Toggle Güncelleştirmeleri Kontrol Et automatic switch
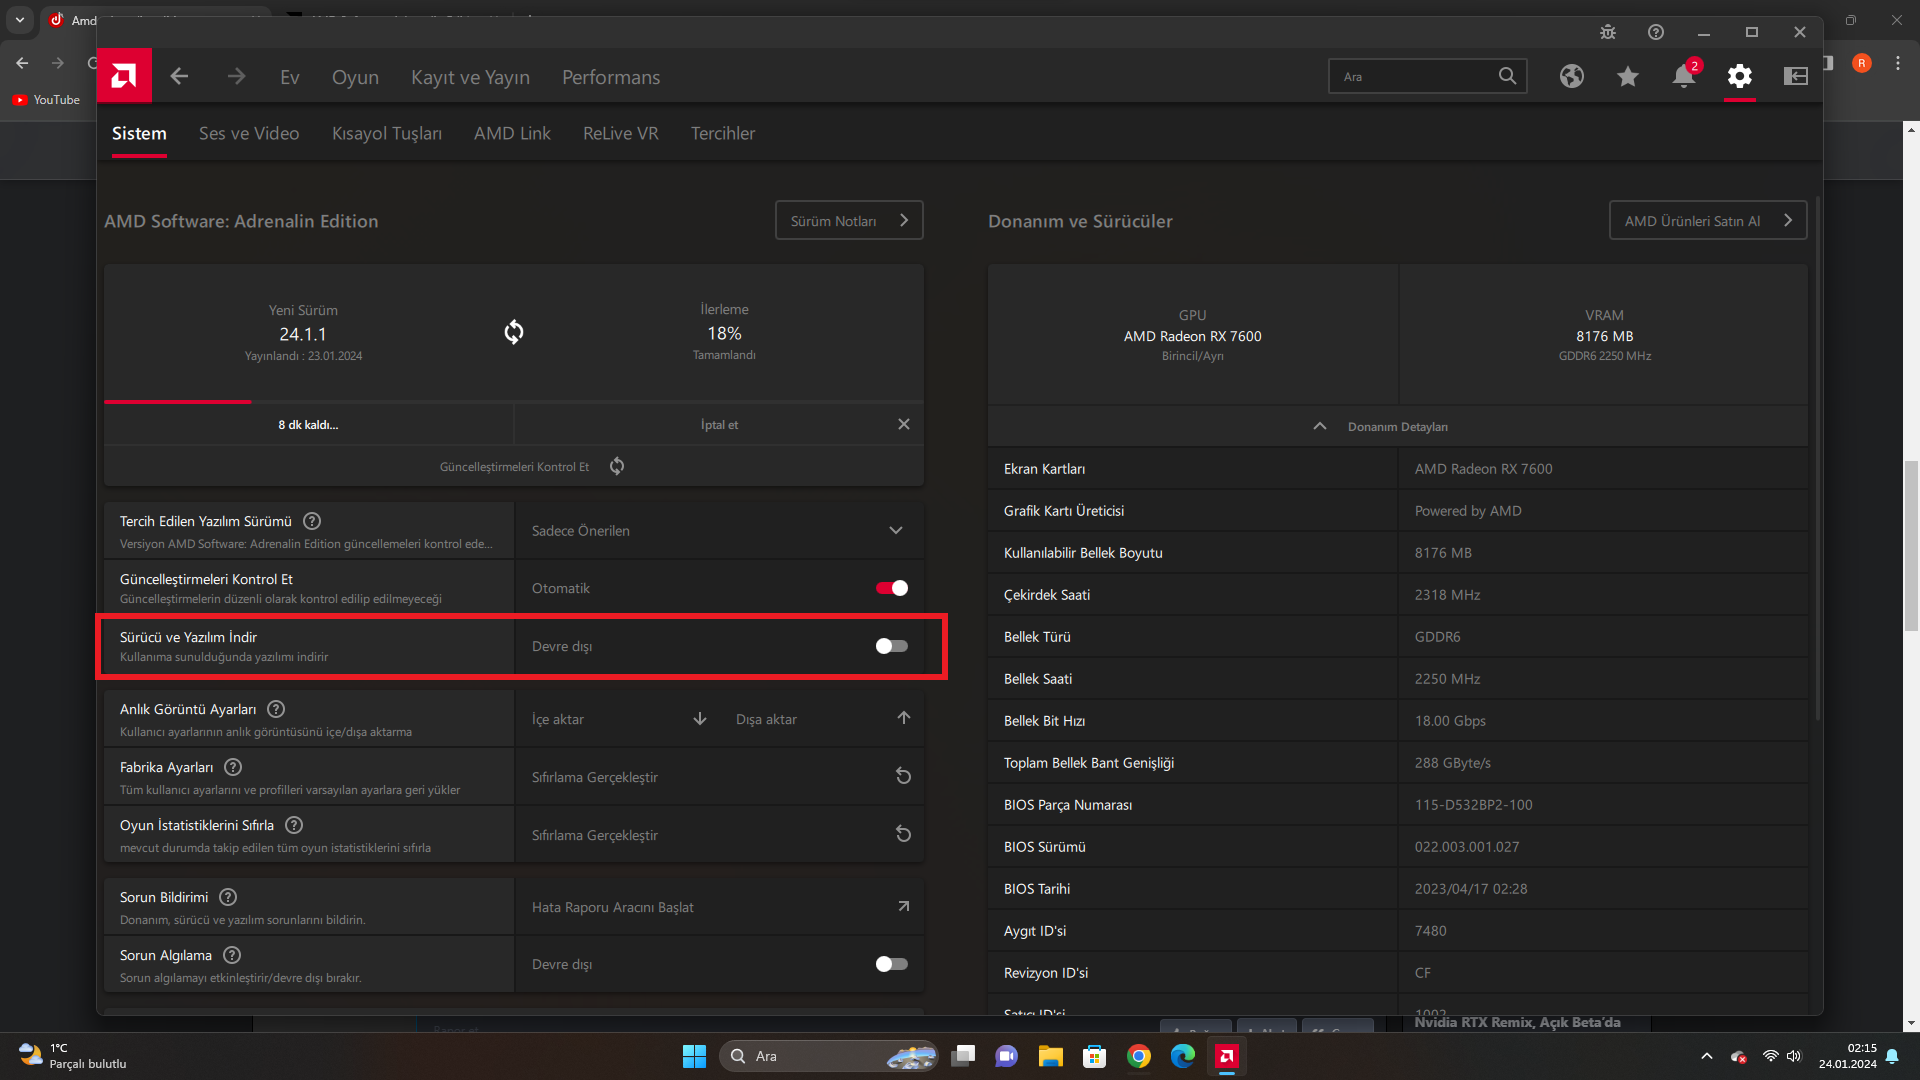 (x=892, y=588)
